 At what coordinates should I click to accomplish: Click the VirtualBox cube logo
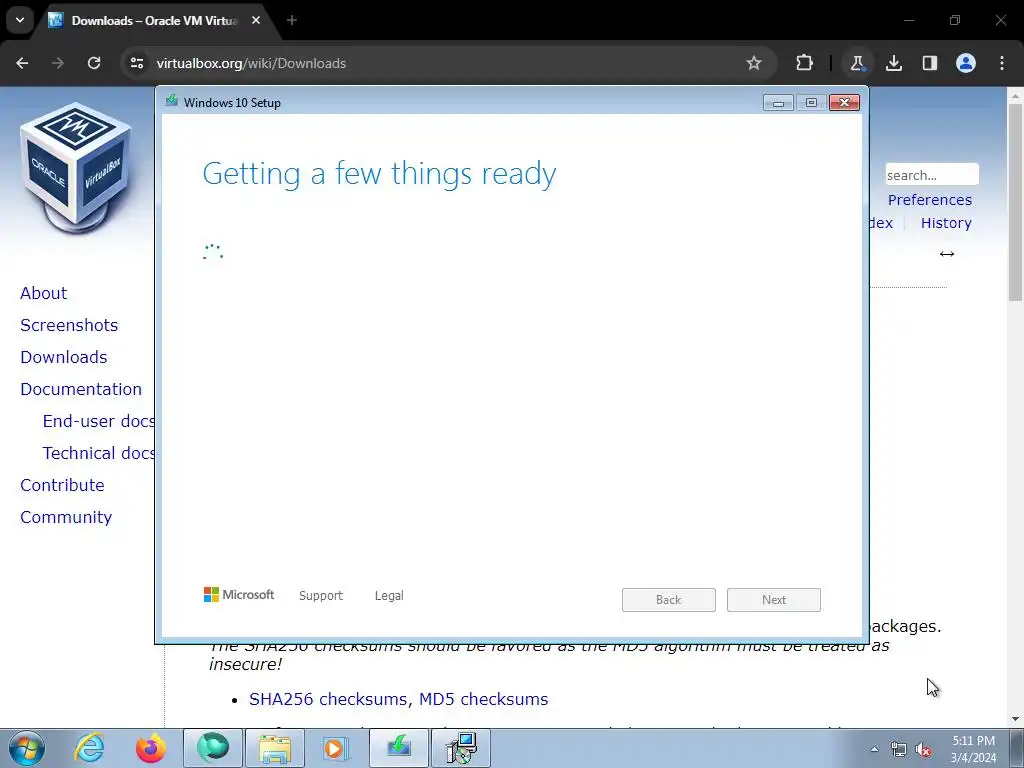77,167
